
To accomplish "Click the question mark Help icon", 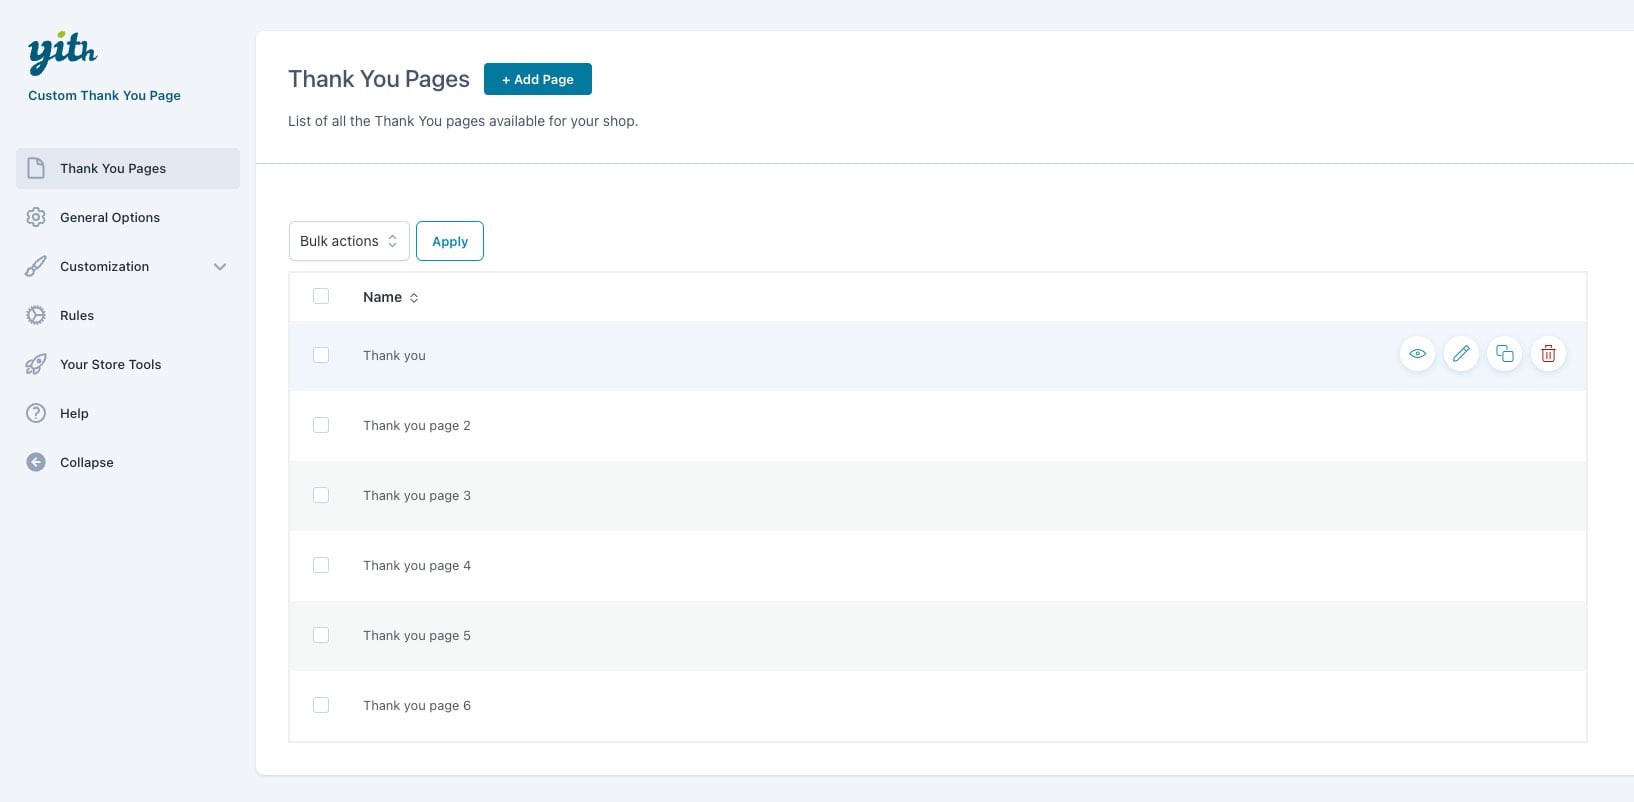I will tap(36, 413).
